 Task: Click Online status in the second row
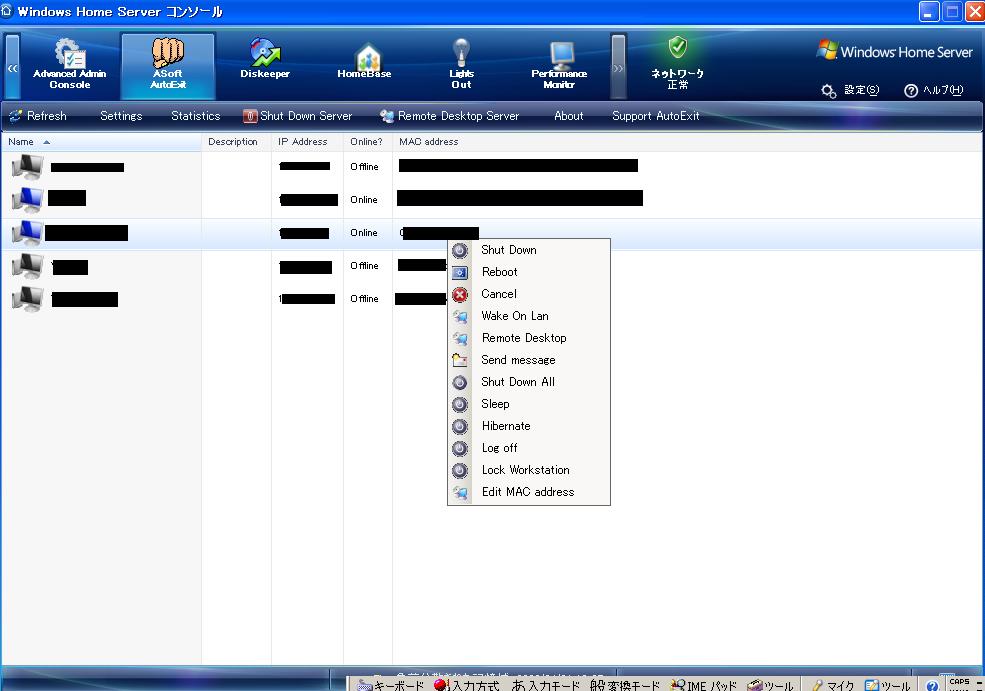364,200
